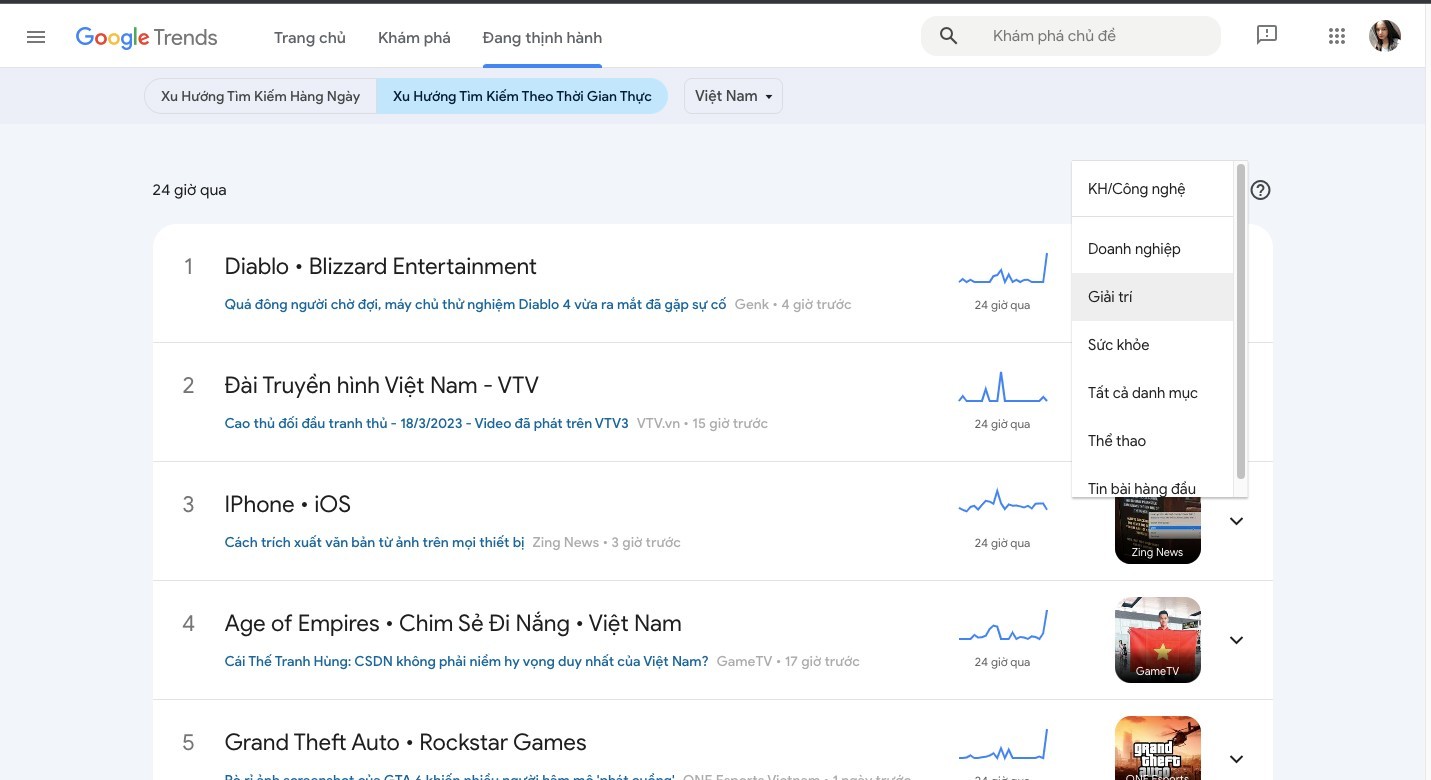1431x780 pixels.
Task: Choose Sức khỏe category
Action: click(x=1153, y=345)
